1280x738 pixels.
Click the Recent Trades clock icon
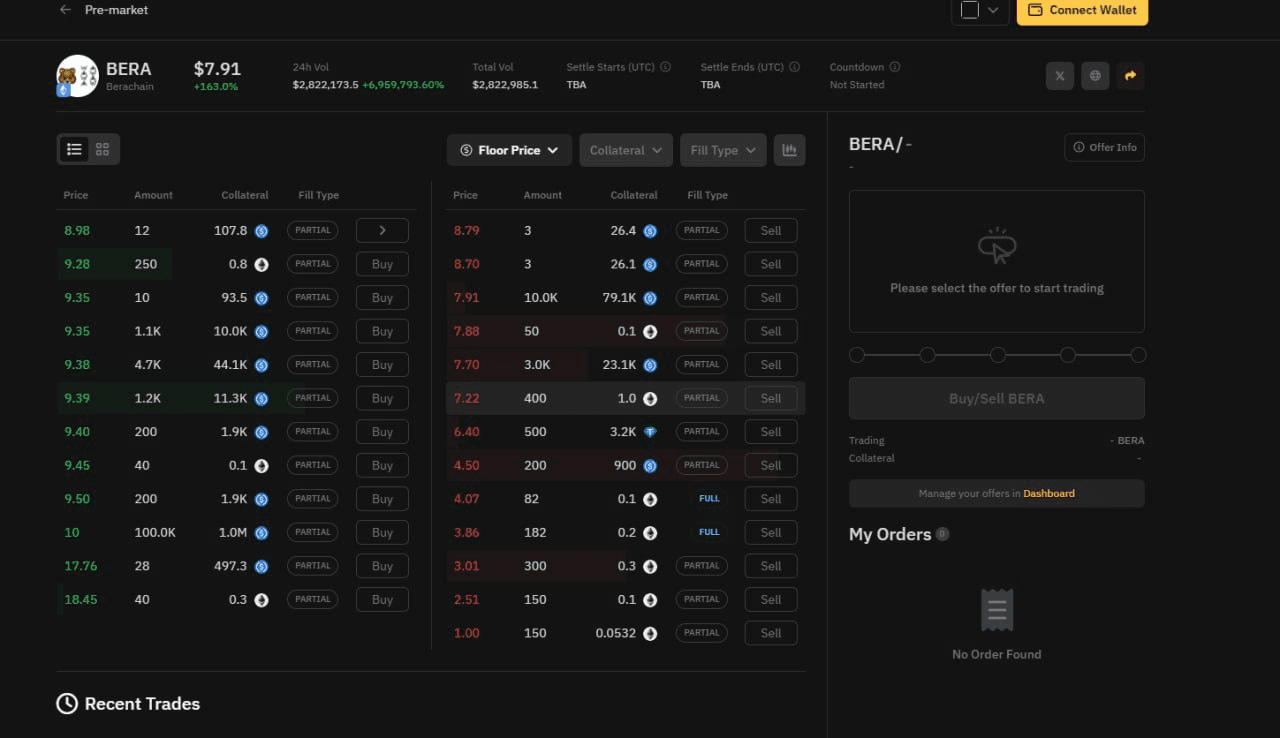[67, 704]
